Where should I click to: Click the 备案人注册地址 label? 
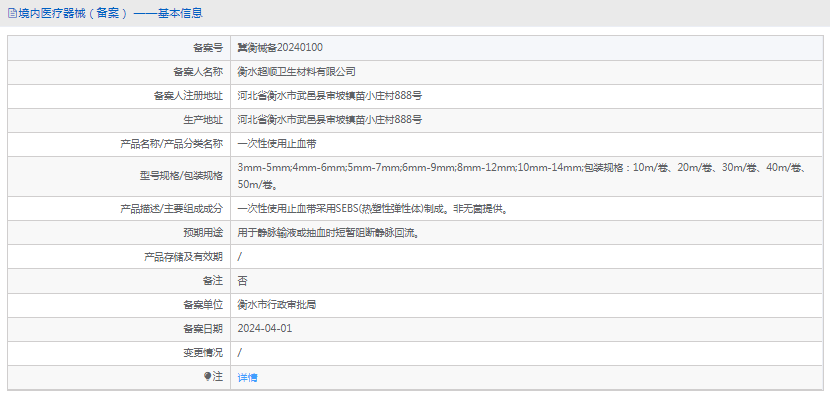point(188,96)
